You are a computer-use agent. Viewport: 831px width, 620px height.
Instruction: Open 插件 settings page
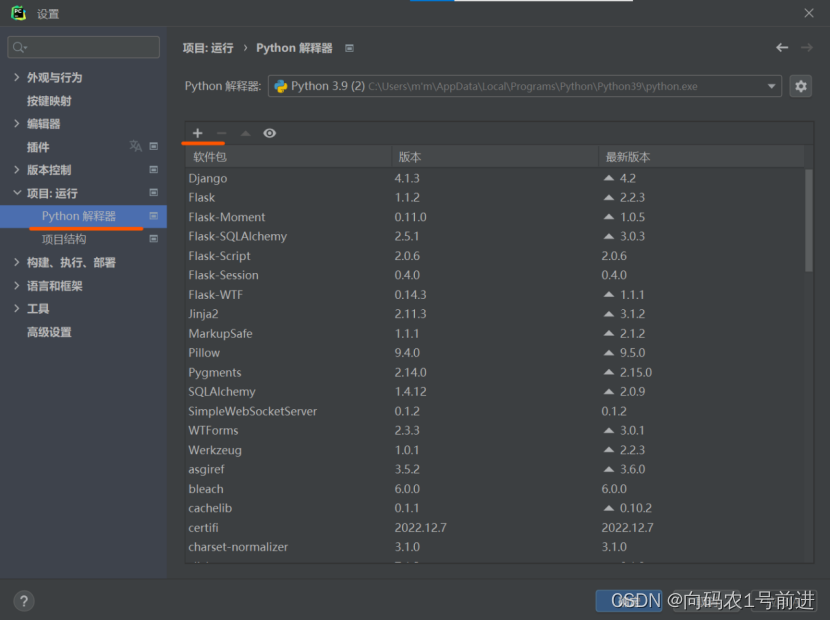coord(38,147)
